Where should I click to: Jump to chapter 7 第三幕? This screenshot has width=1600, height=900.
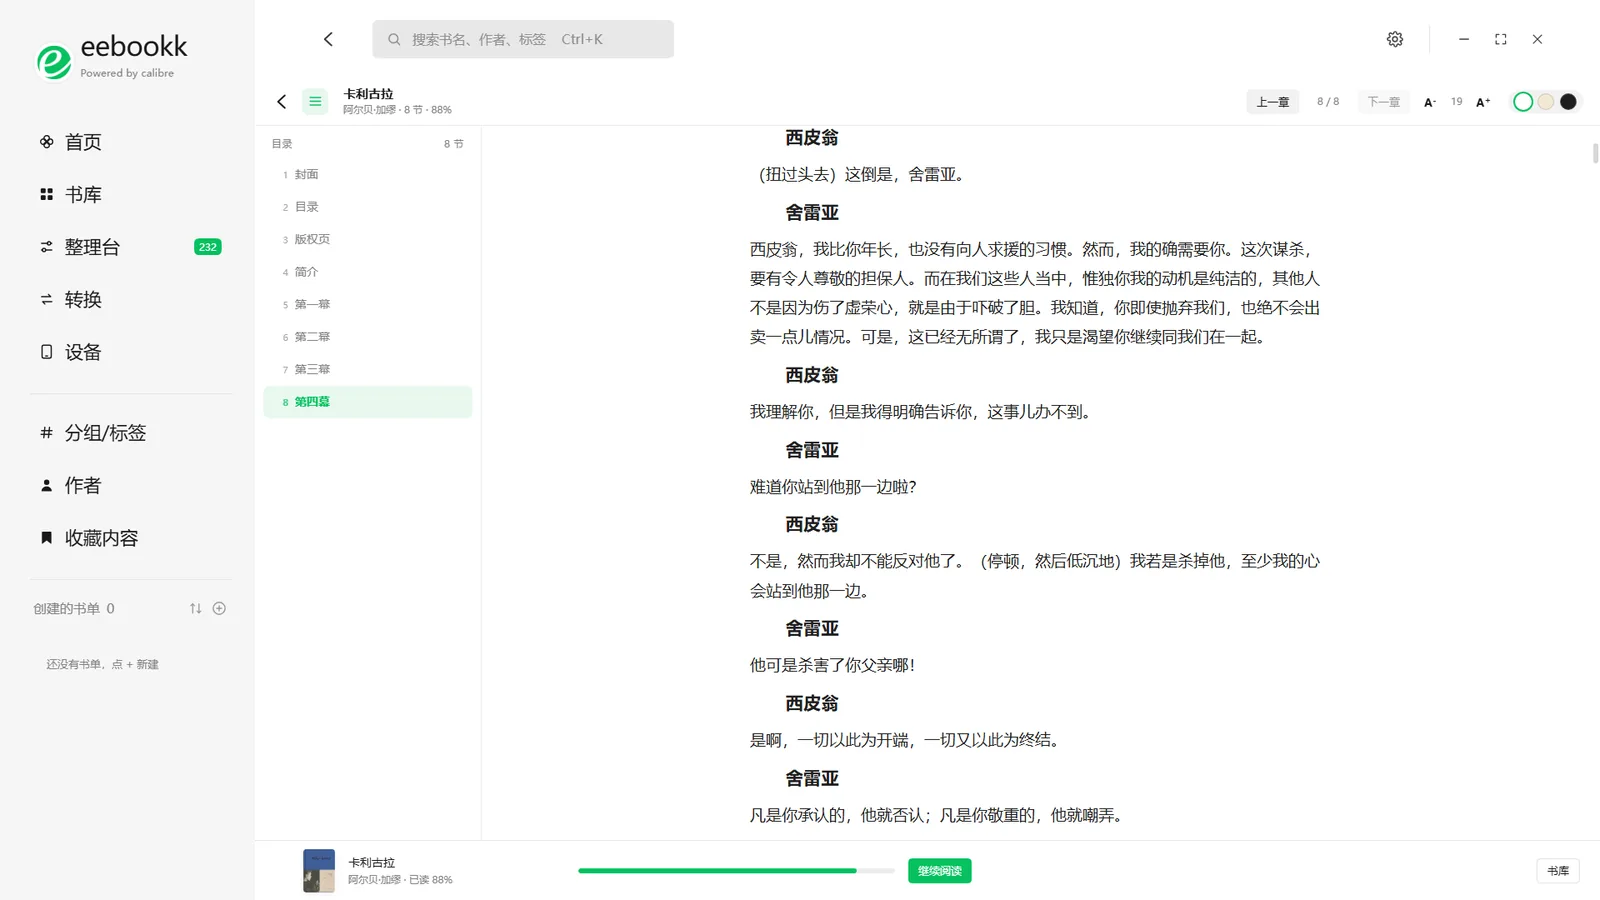pyautogui.click(x=368, y=369)
